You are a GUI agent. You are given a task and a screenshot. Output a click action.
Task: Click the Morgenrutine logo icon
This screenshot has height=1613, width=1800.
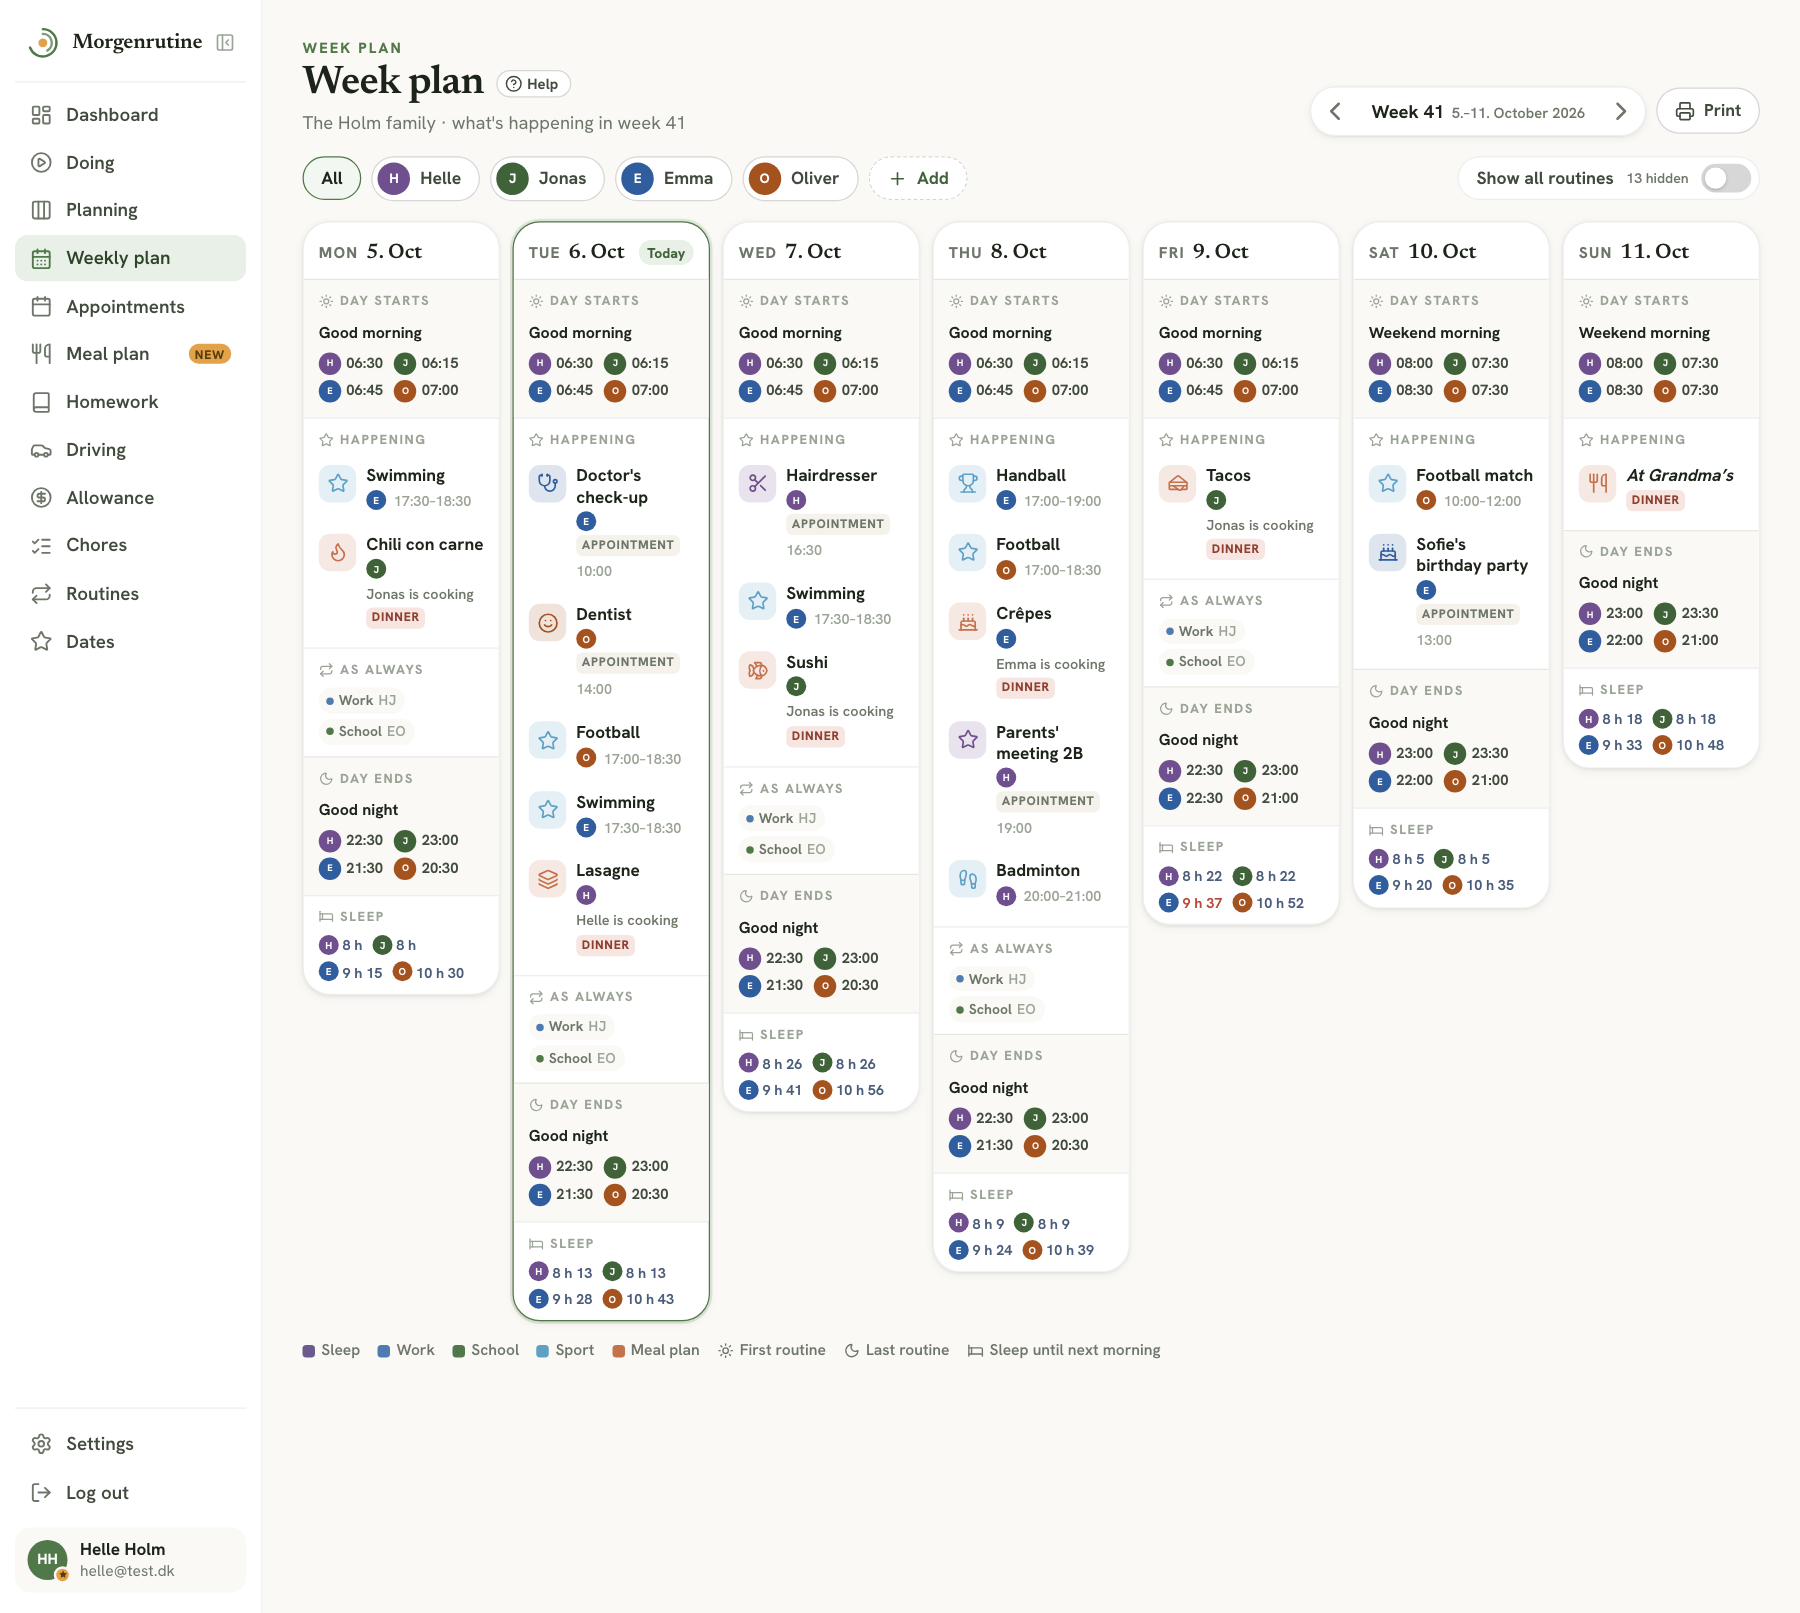(43, 42)
